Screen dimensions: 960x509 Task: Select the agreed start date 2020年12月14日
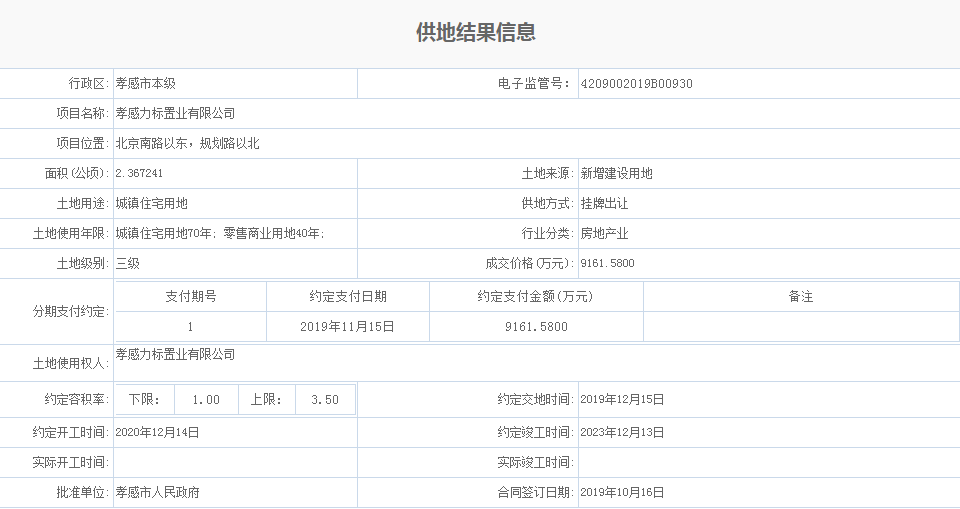(x=158, y=433)
